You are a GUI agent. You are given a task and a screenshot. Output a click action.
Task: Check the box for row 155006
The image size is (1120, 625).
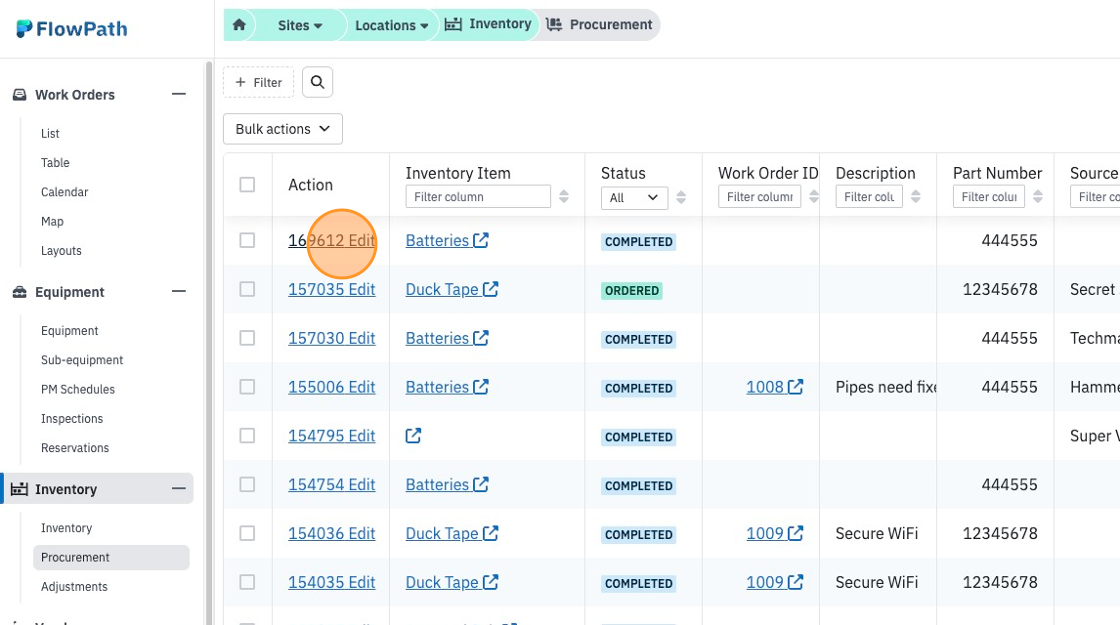(247, 386)
